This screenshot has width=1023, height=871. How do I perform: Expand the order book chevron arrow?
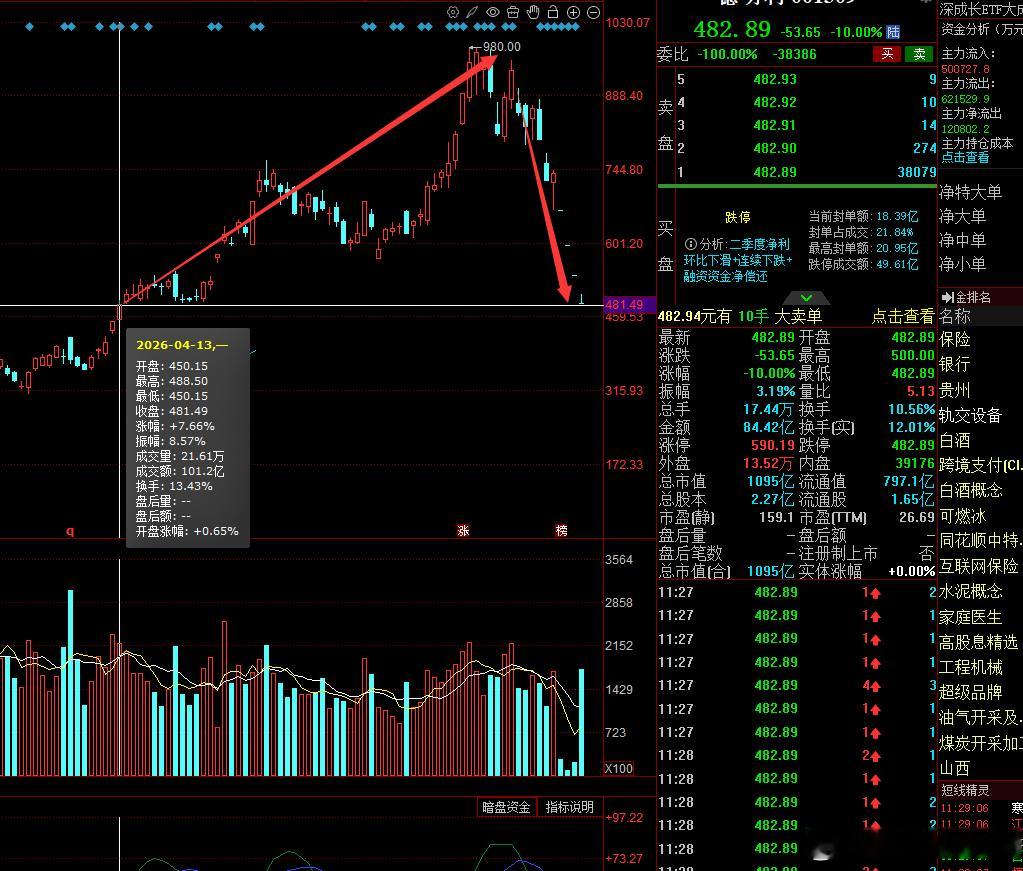pos(806,298)
